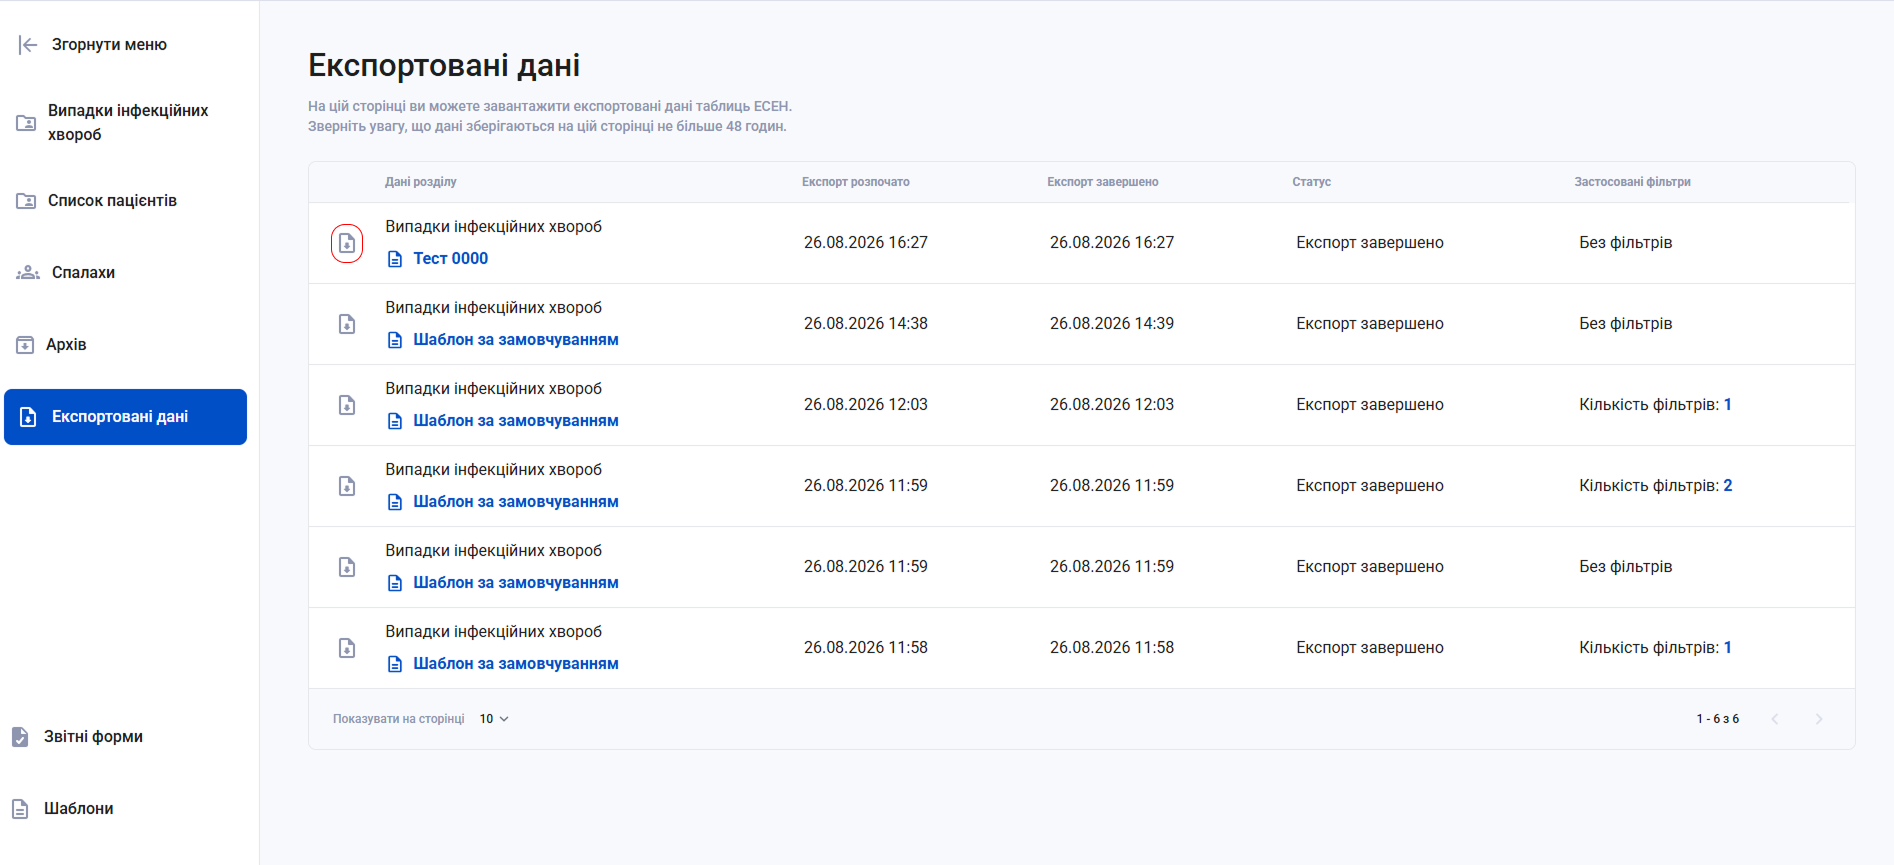The height and width of the screenshot is (865, 1894).
Task: Open rows-per-page dropdown showing 10
Action: click(494, 719)
